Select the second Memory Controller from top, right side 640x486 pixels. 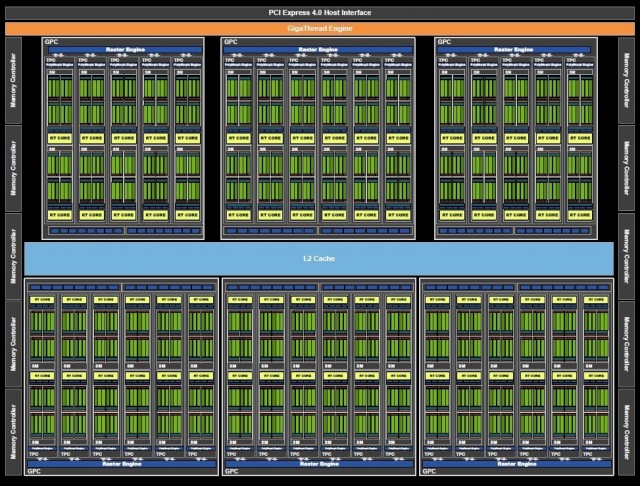(627, 168)
